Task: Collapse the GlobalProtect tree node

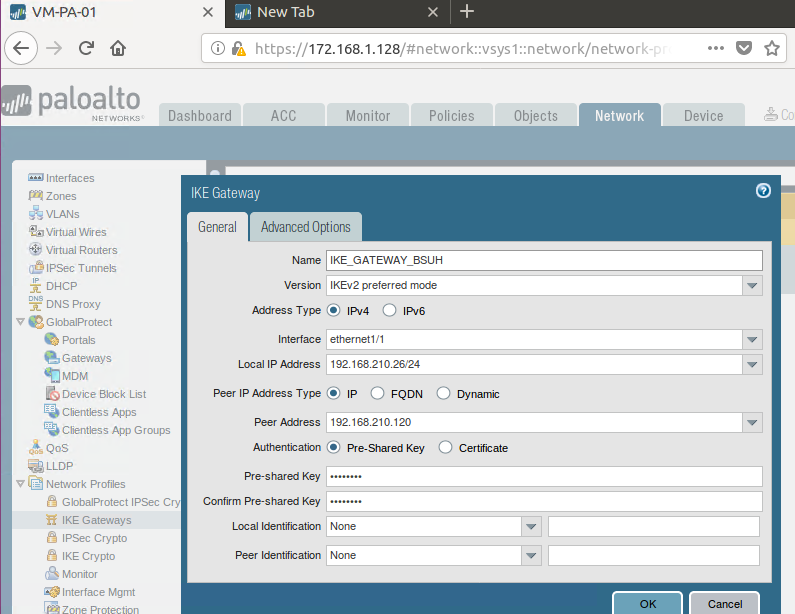Action: coord(21,322)
